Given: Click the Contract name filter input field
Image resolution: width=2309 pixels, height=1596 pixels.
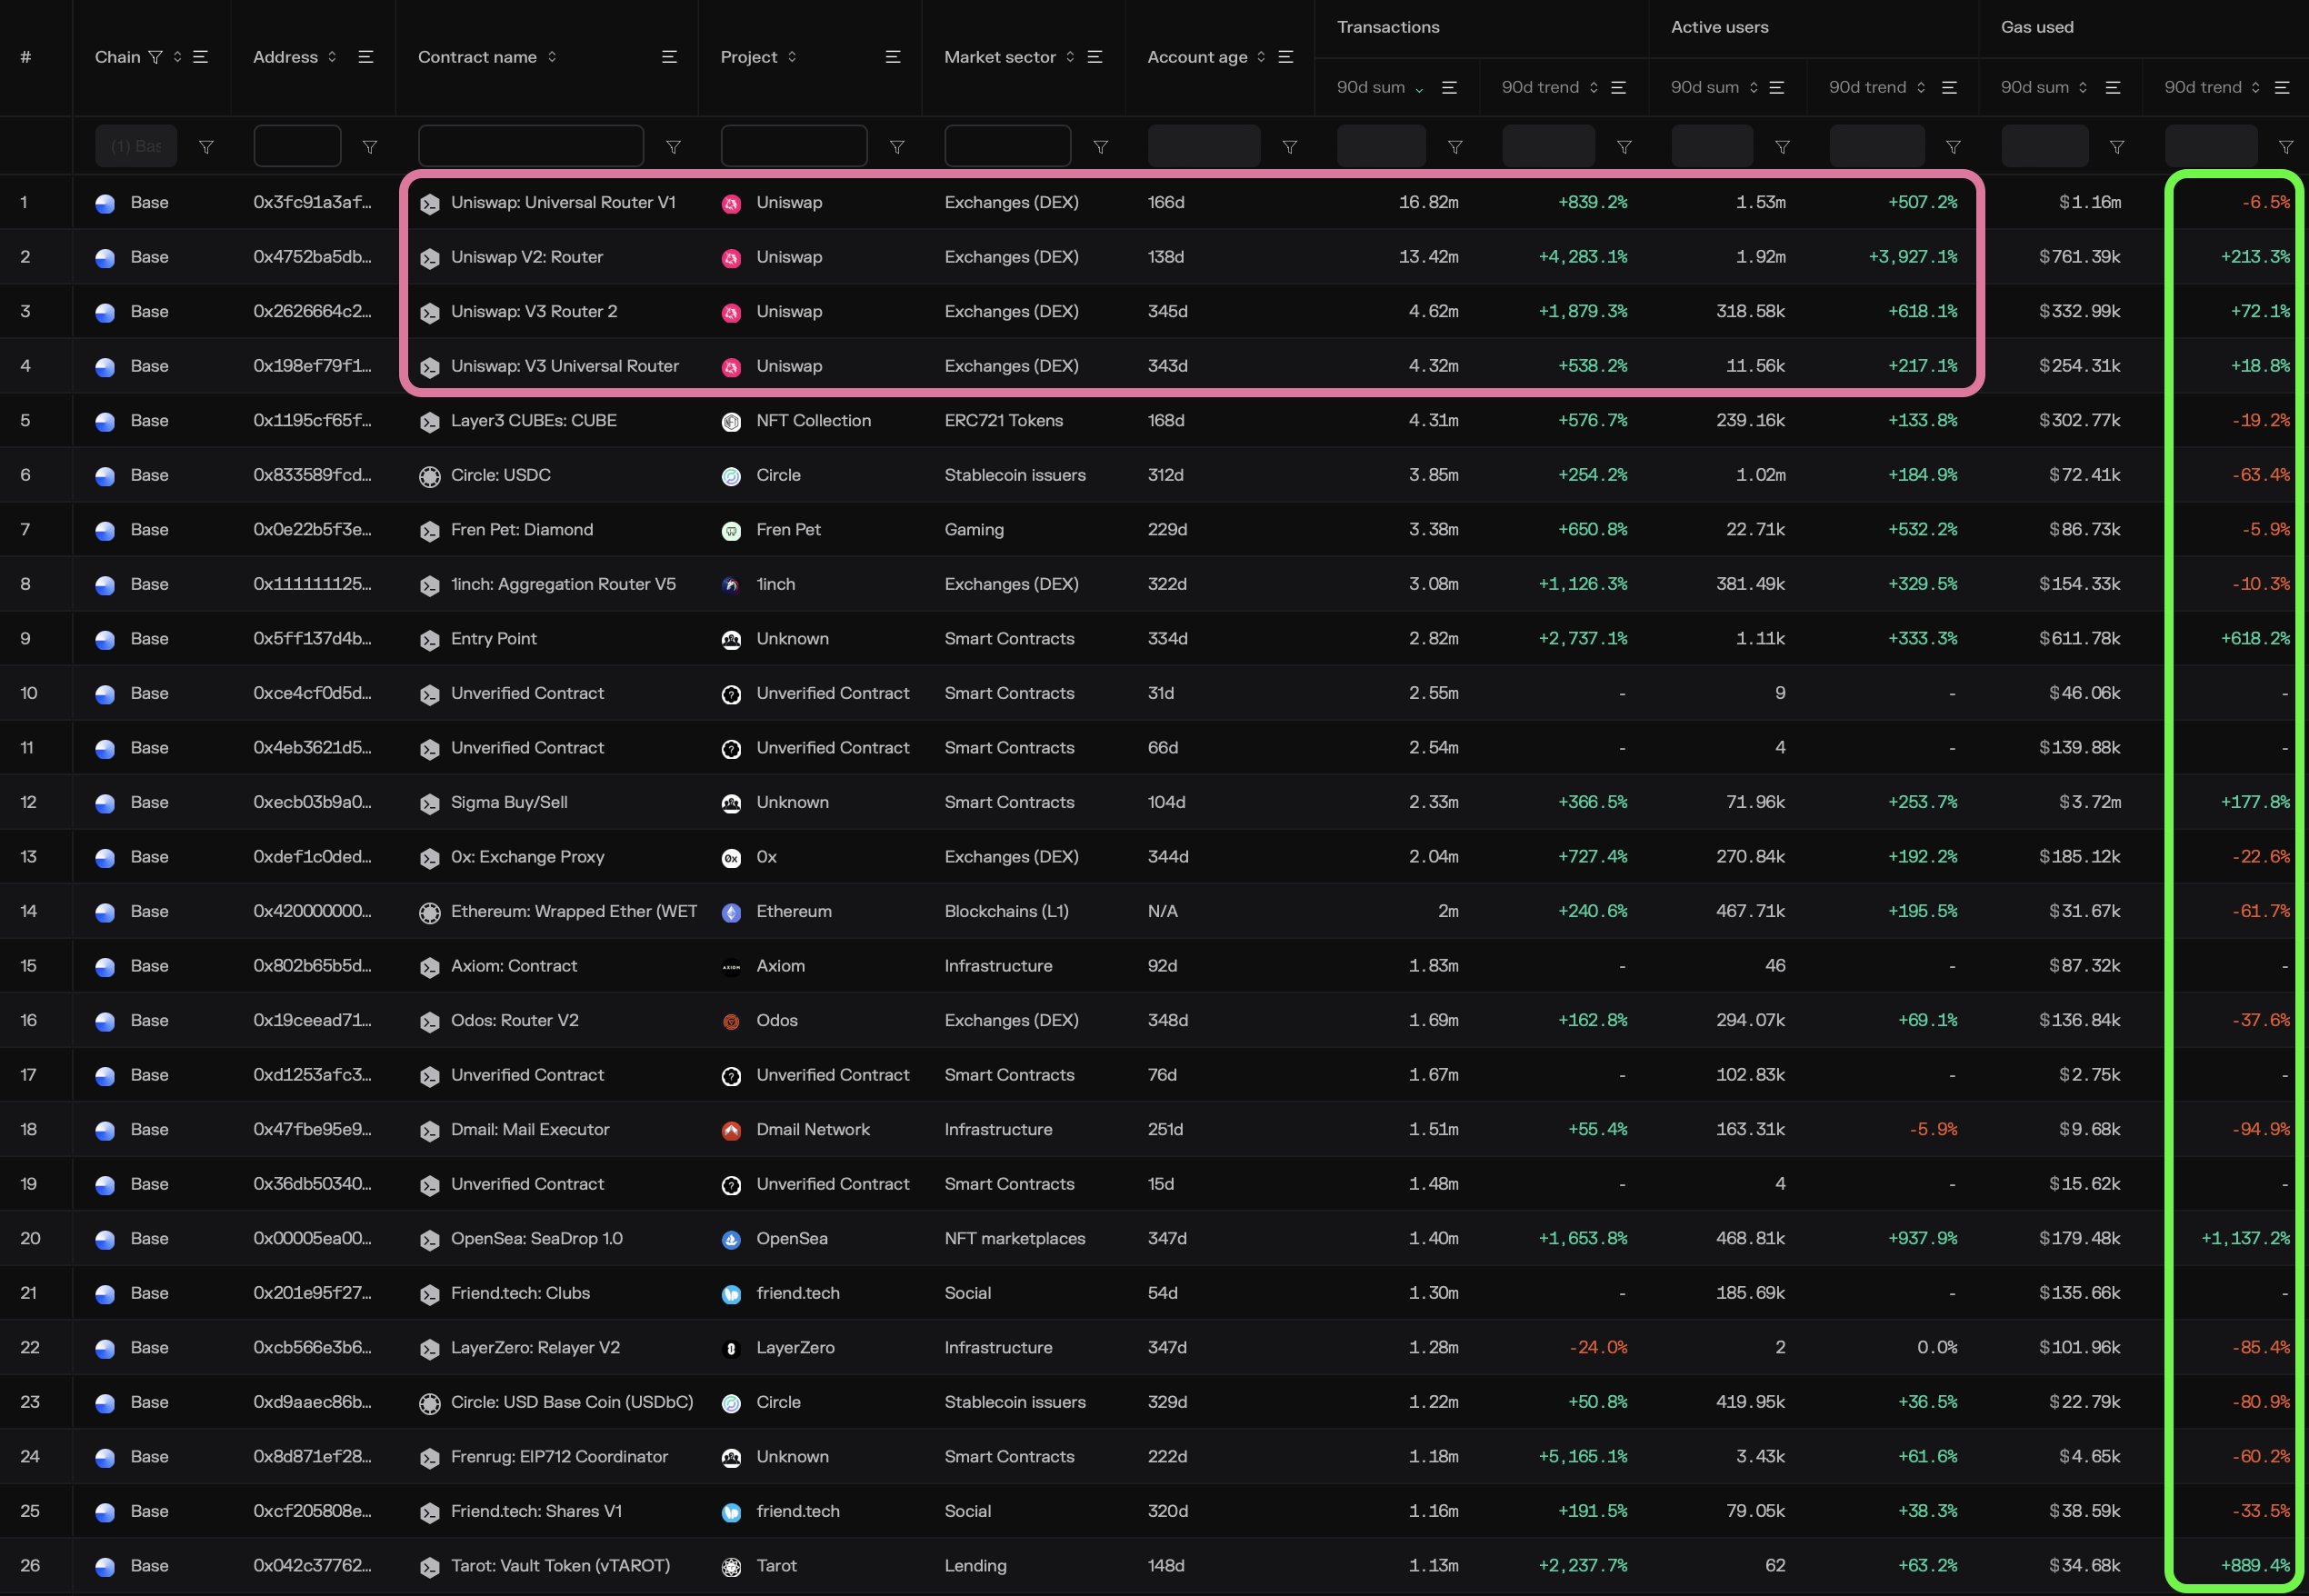Looking at the screenshot, I should [x=531, y=146].
